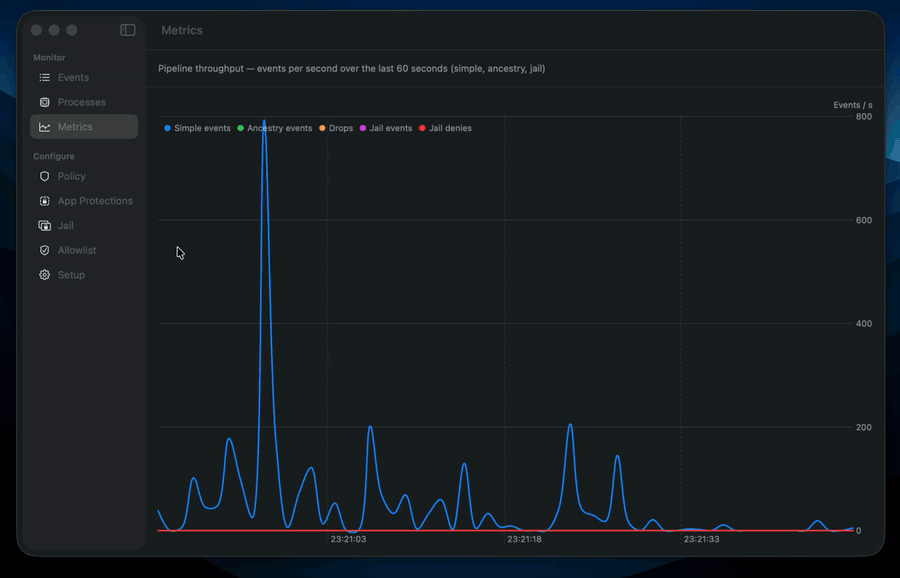900x578 pixels.
Task: Collapse the sidebar with the panel toggle
Action: [x=127, y=30]
